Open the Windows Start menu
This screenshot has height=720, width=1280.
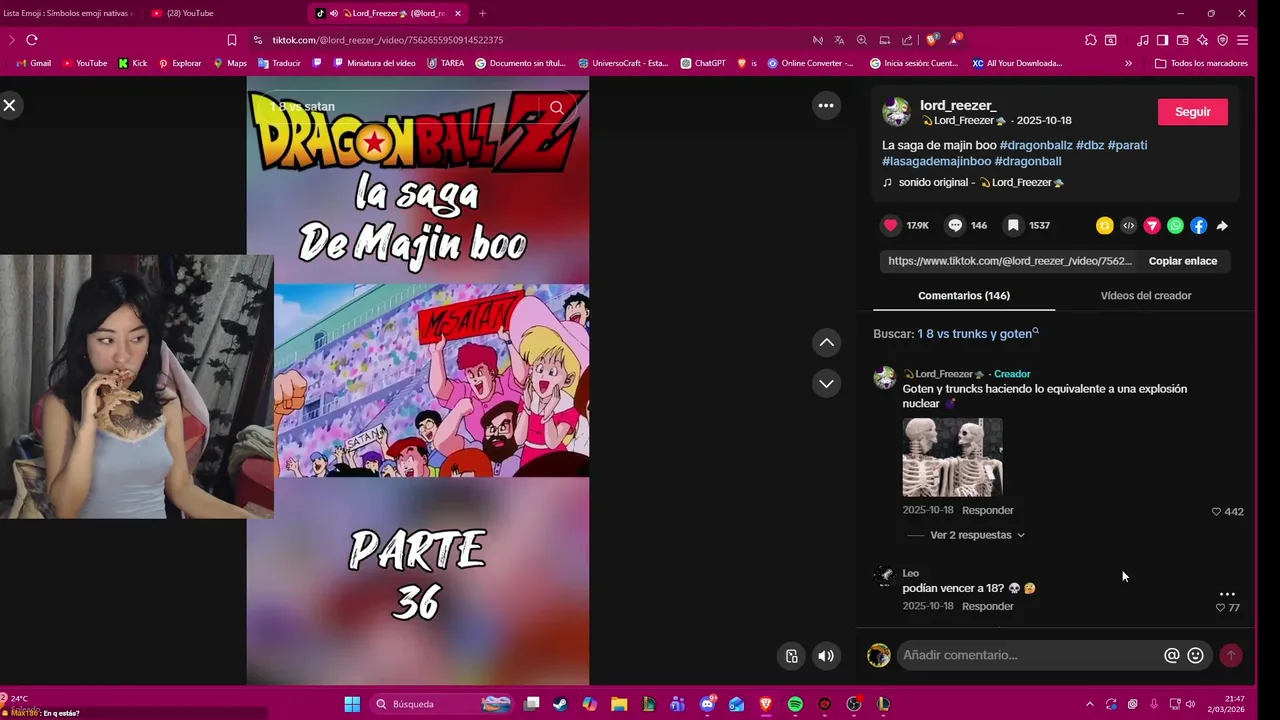tap(352, 704)
